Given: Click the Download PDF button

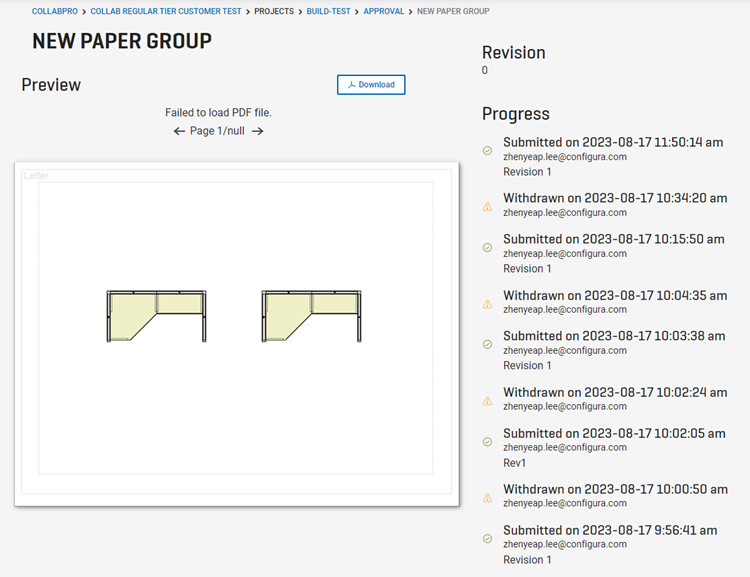Looking at the screenshot, I should coord(371,85).
